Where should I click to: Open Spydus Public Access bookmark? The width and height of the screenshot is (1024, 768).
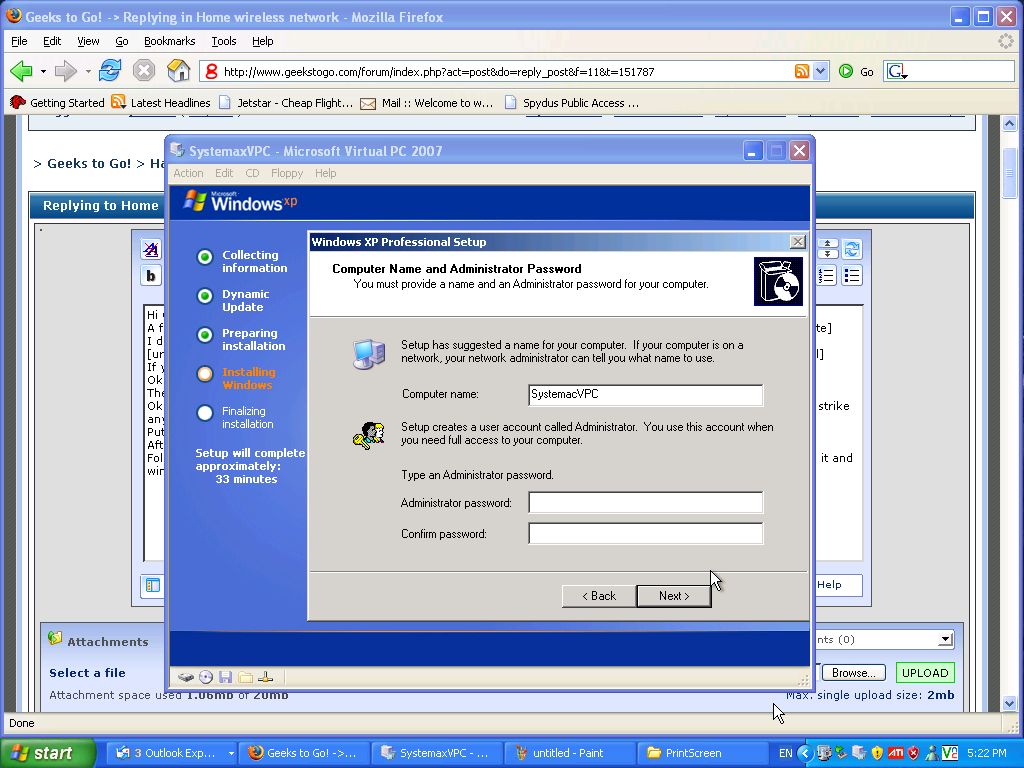(572, 103)
